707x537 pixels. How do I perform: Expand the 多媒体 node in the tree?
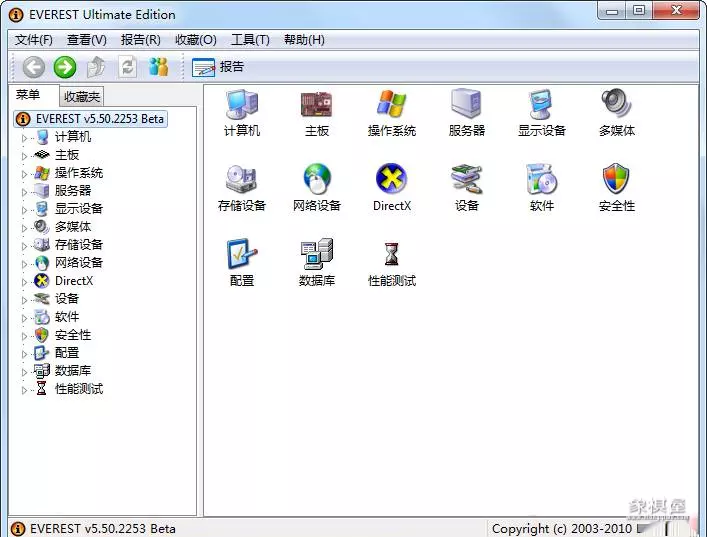point(24,228)
